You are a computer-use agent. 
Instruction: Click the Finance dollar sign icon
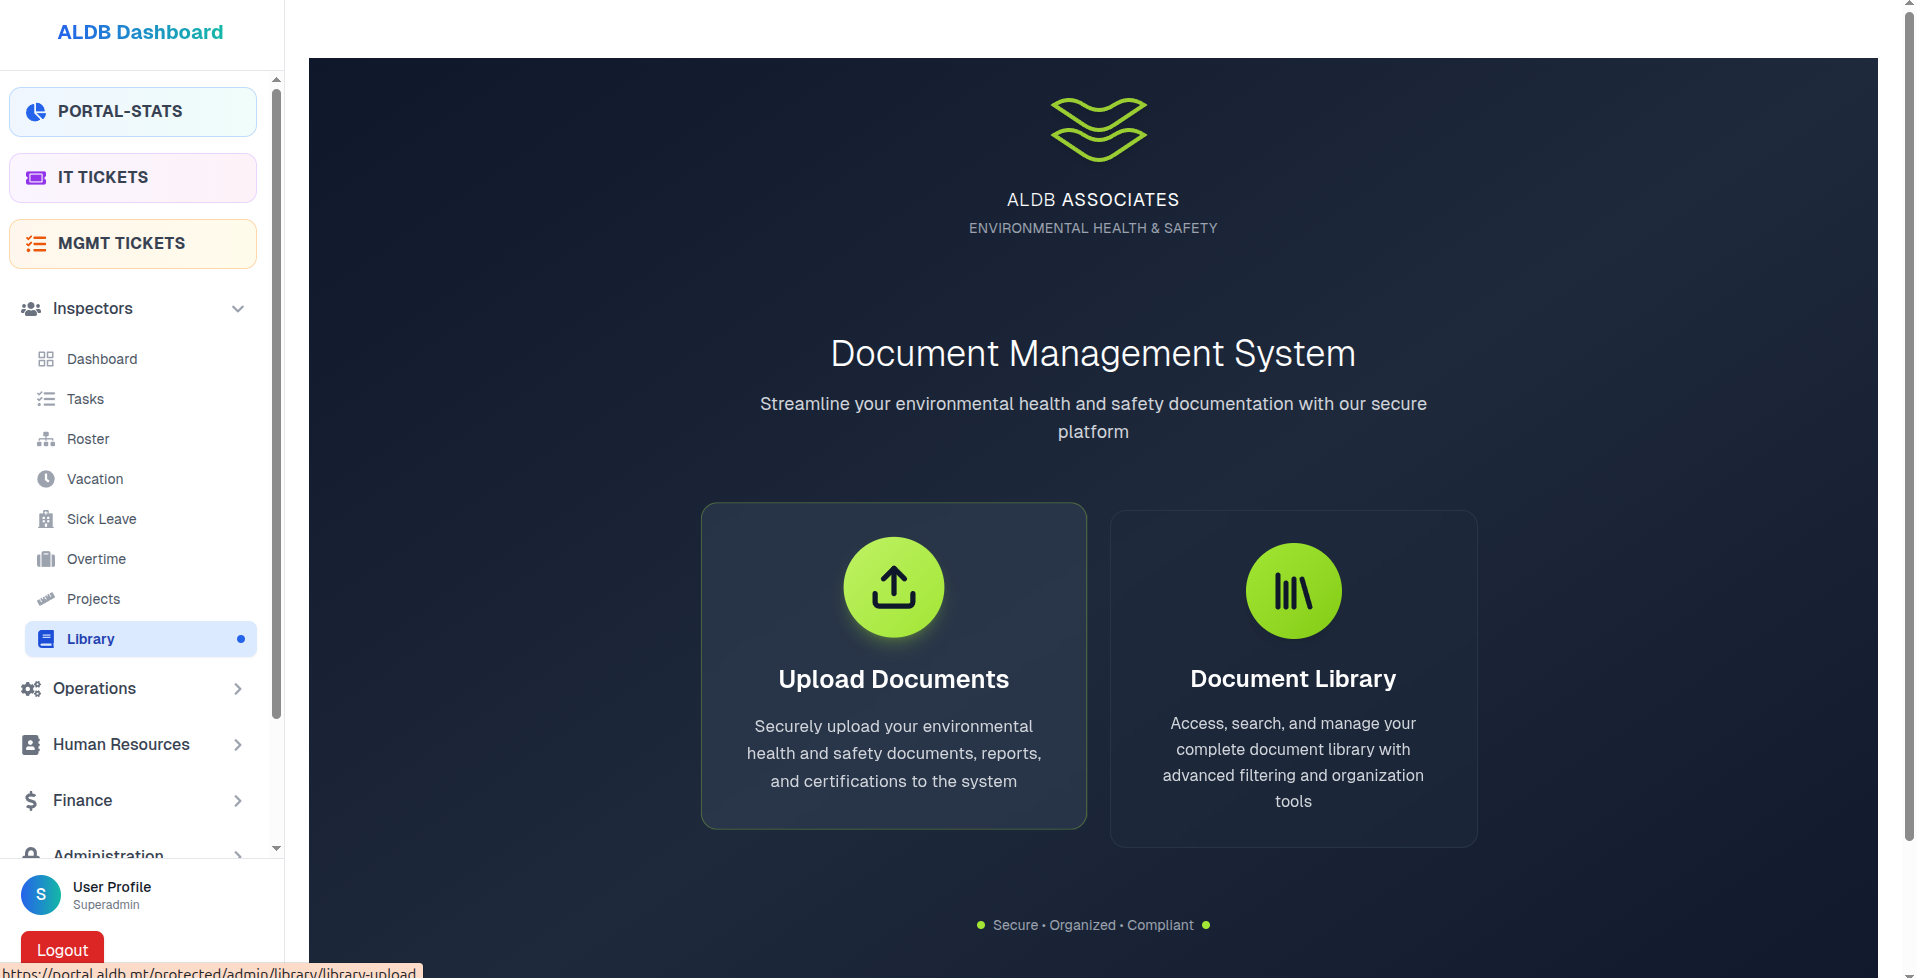tap(31, 801)
